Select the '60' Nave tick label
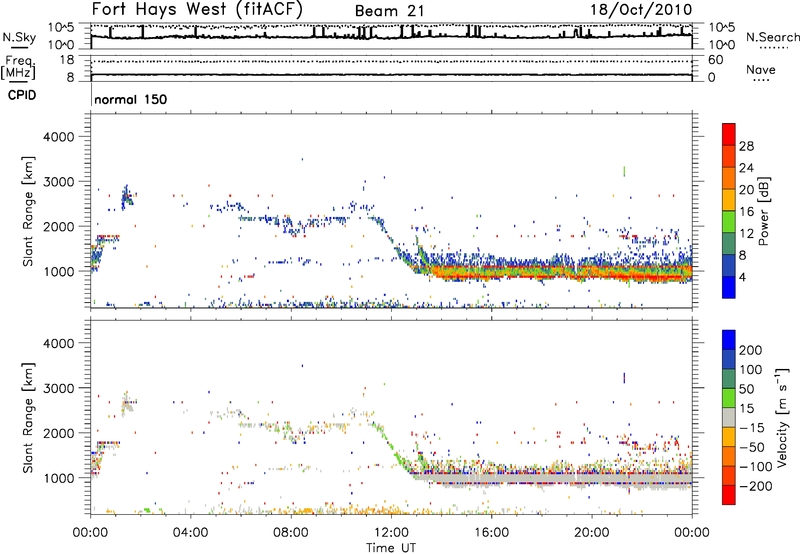This screenshot has height=554, width=800. [x=716, y=60]
